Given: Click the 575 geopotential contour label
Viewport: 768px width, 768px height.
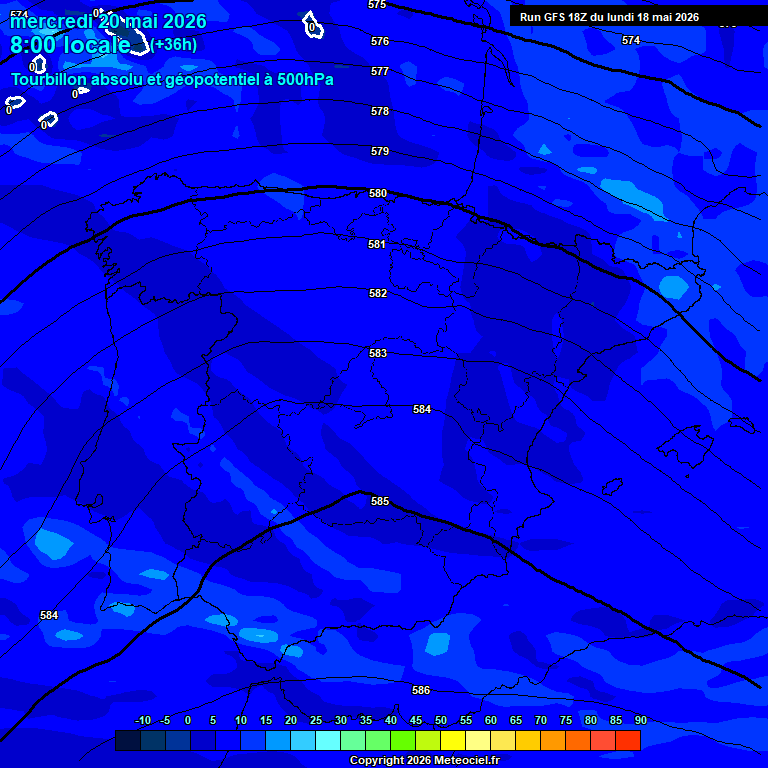Looking at the screenshot, I should [x=377, y=5].
